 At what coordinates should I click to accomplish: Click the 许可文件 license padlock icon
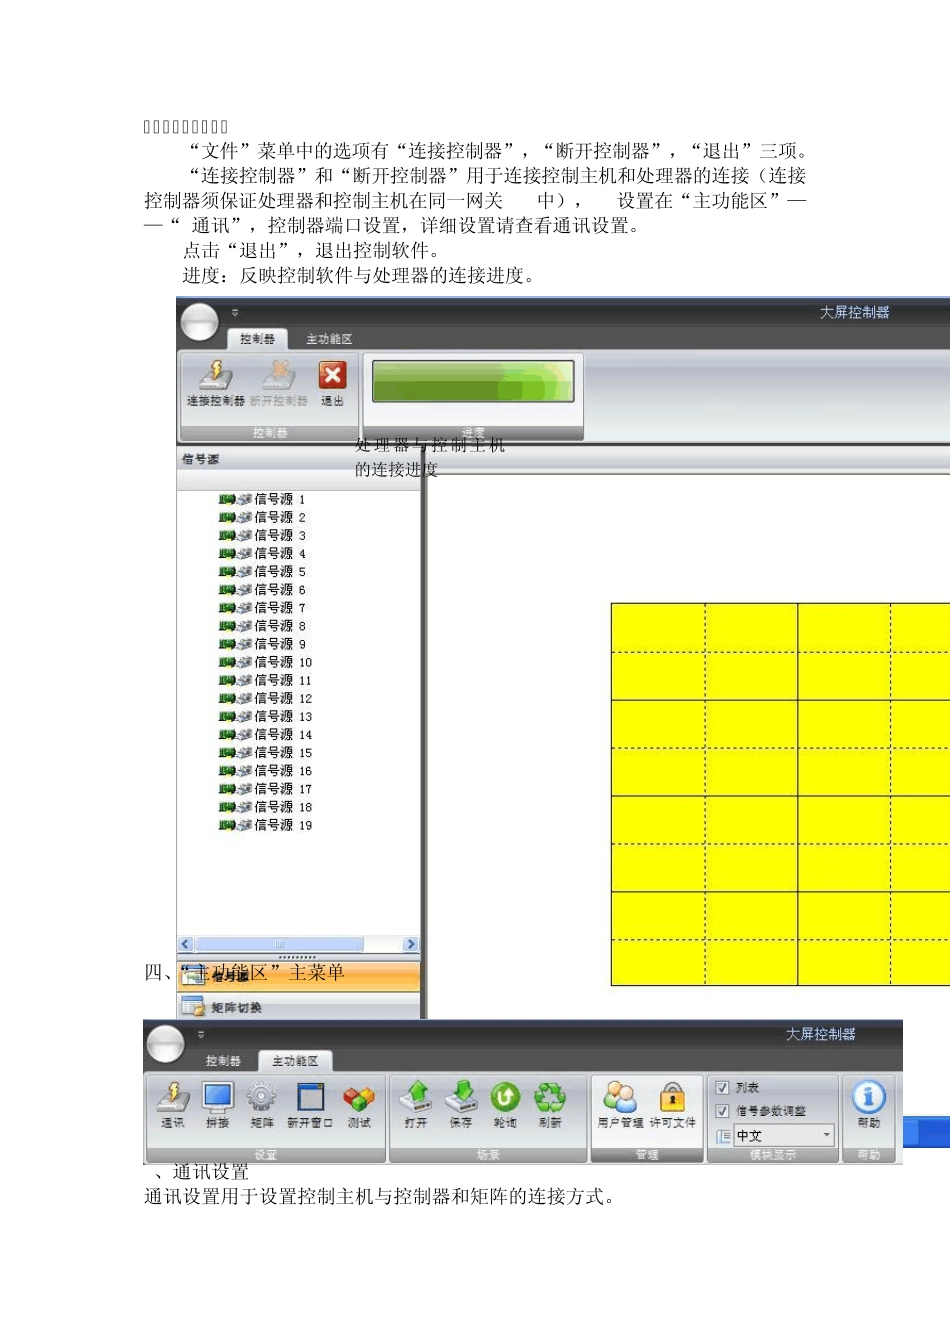point(673,1097)
